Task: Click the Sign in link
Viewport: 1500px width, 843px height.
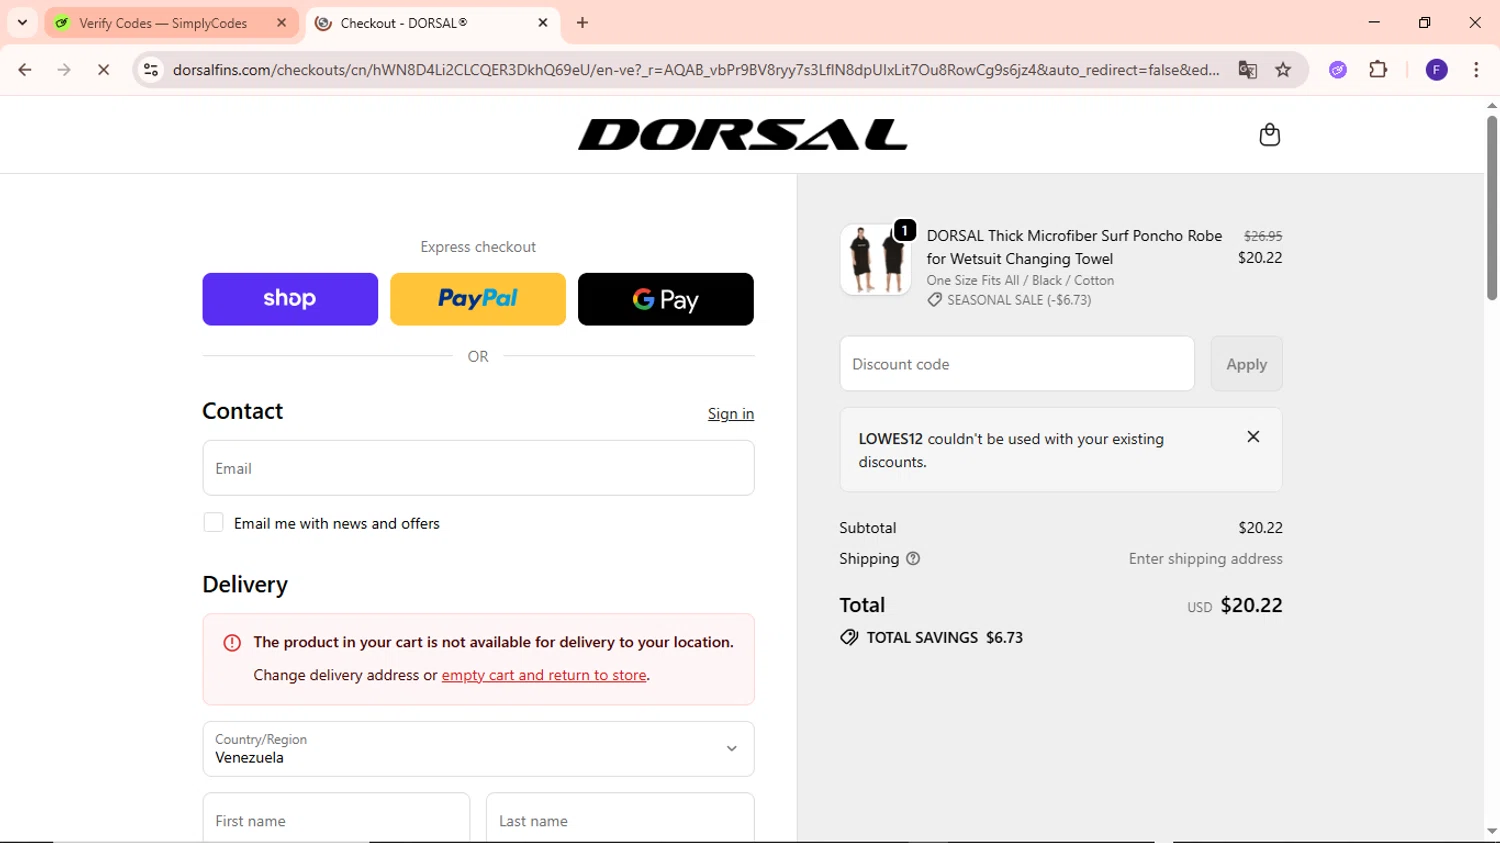Action: pyautogui.click(x=731, y=414)
